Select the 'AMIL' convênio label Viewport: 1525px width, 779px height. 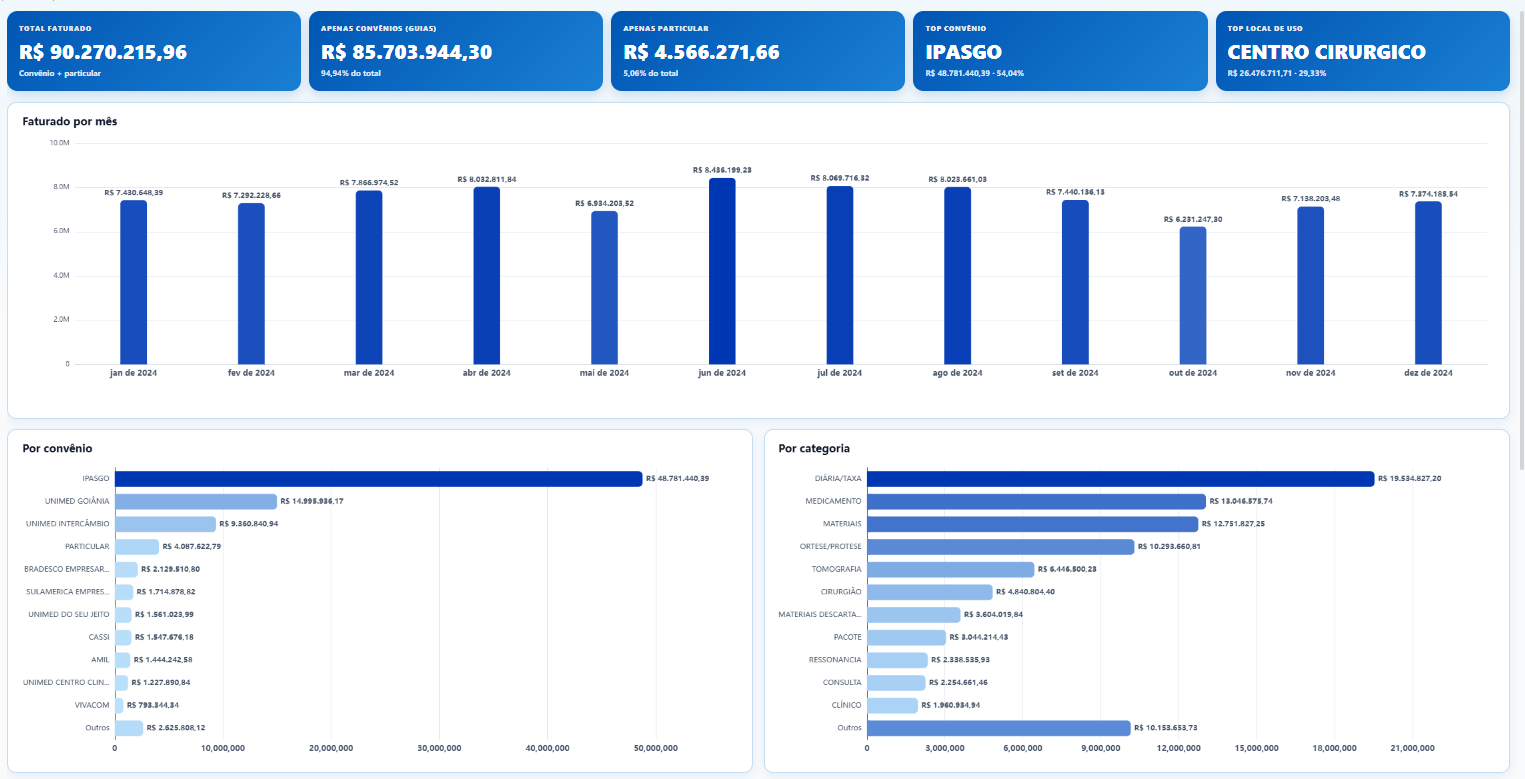click(100, 660)
